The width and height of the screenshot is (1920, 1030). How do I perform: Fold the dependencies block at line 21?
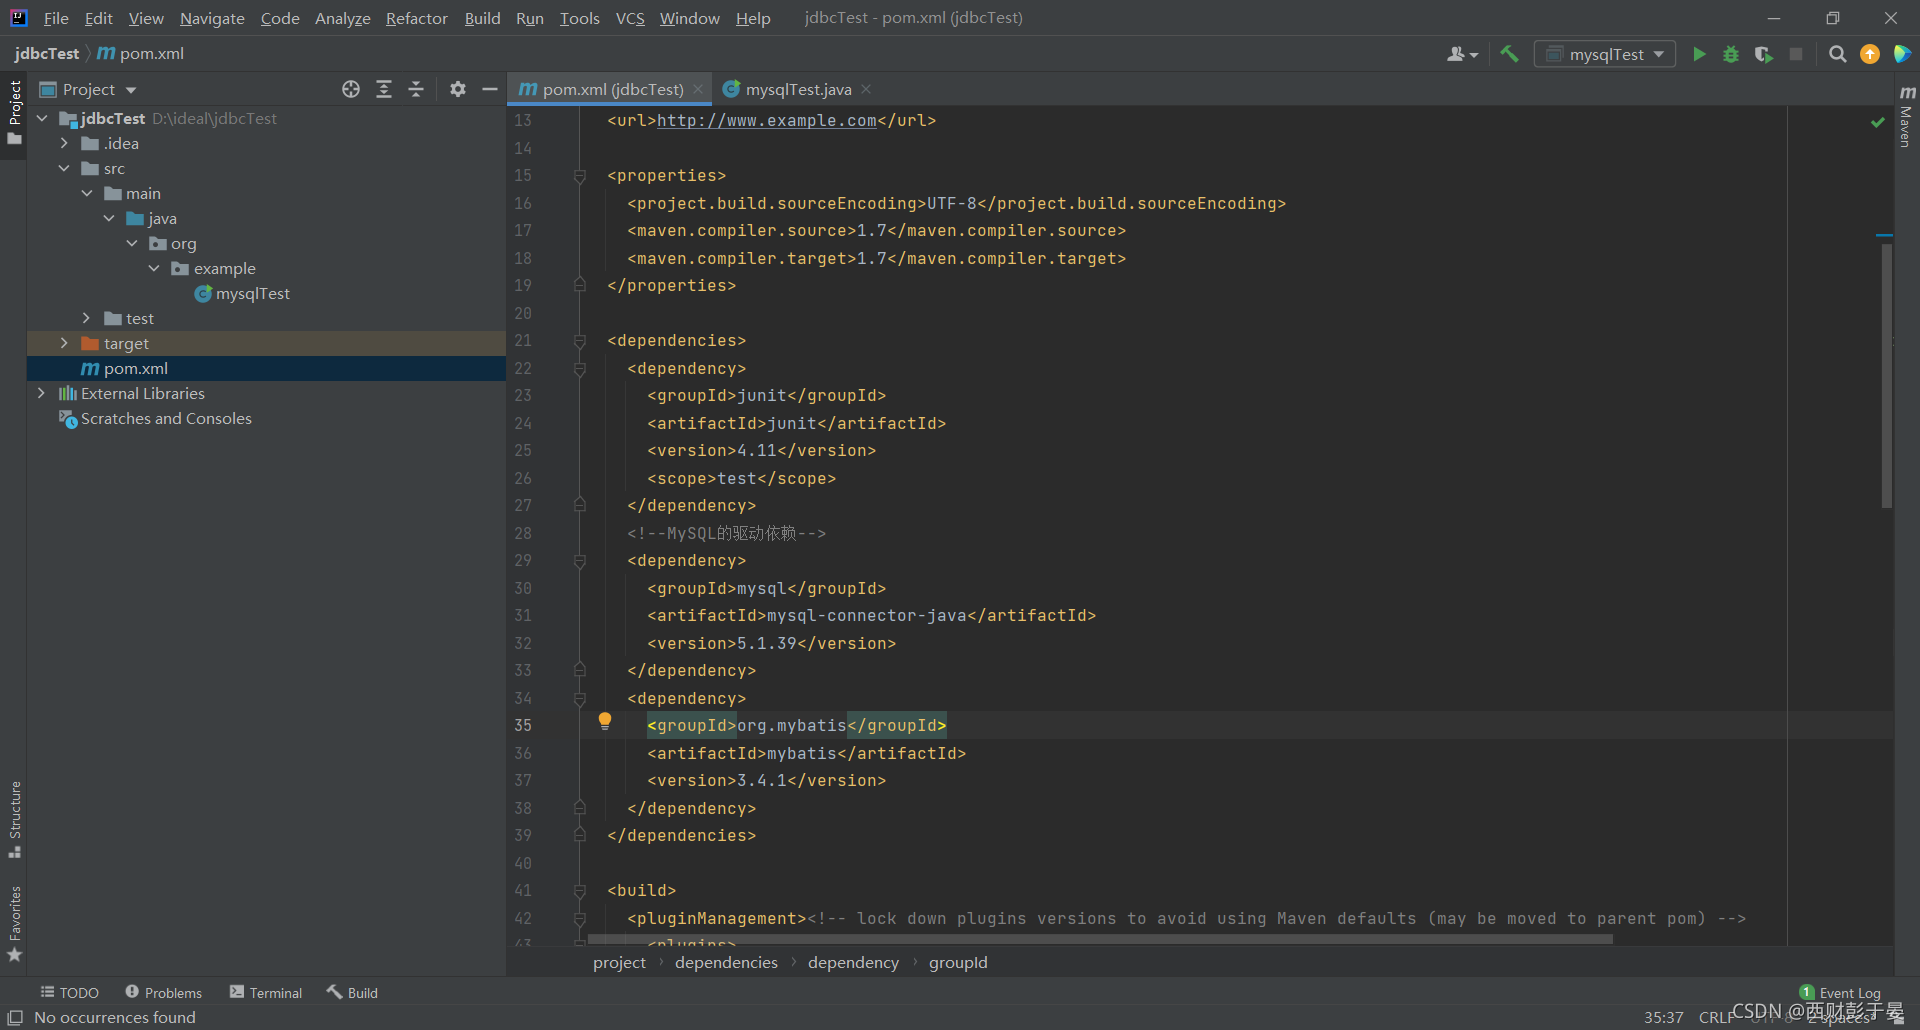tap(580, 341)
